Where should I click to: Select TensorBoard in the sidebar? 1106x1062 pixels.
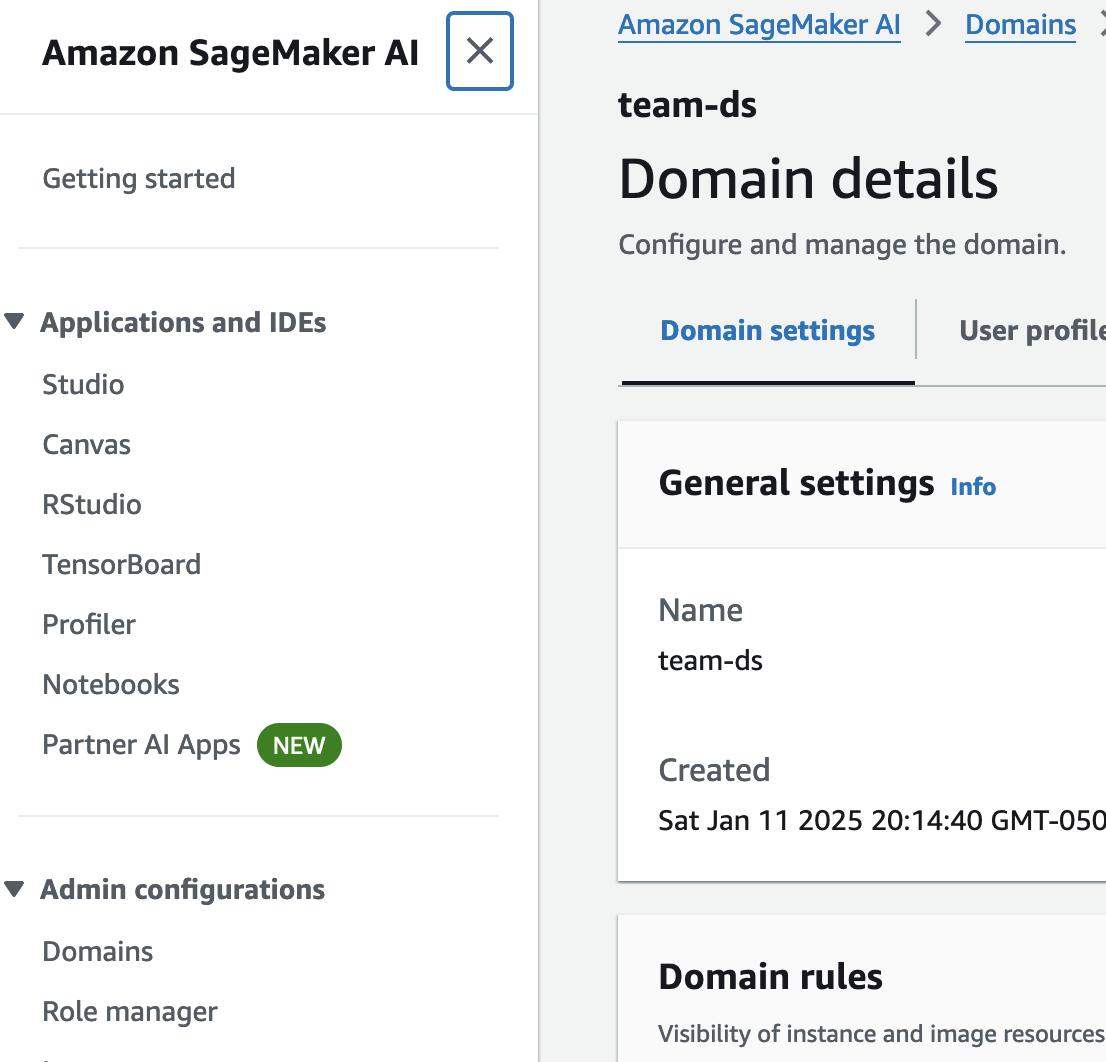121,565
